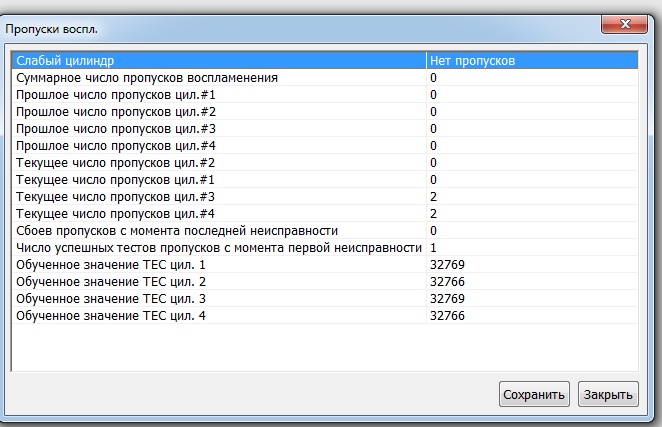Select Текущее число пропусков цил.#2 row

325,163
